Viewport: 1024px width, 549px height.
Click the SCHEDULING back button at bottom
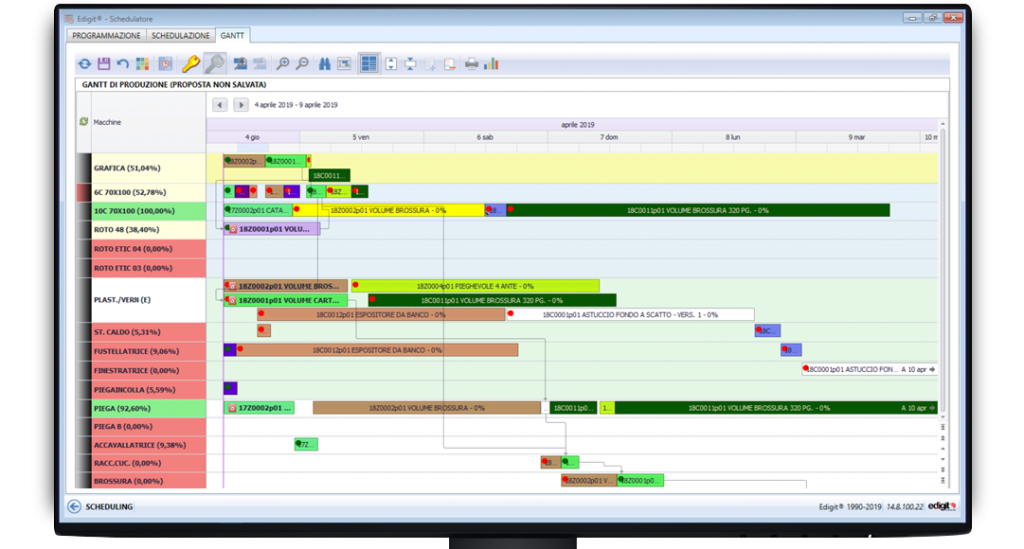[x=75, y=506]
